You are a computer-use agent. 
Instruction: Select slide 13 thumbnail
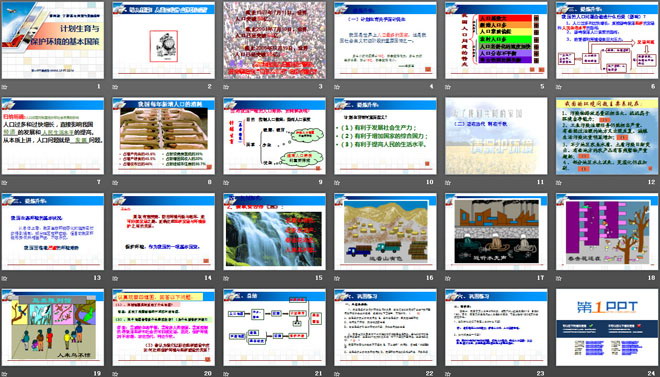click(53, 231)
